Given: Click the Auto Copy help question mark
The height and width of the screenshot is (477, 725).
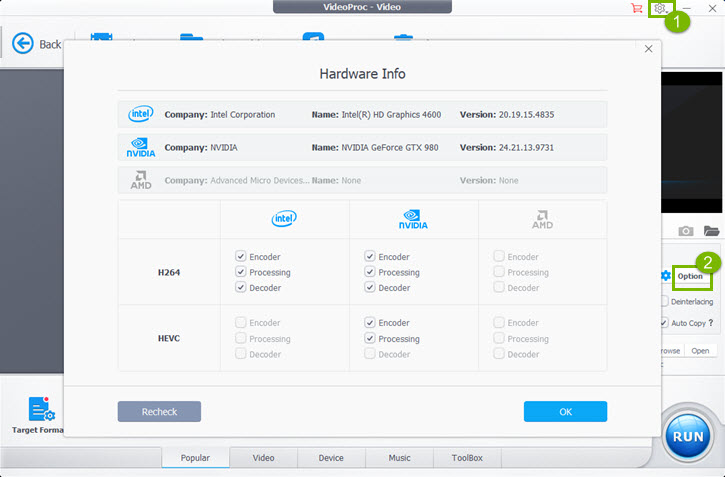Looking at the screenshot, I should [711, 323].
